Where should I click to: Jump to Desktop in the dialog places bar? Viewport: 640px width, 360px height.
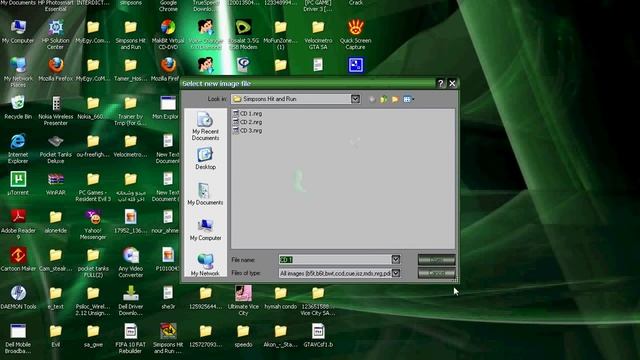click(x=205, y=159)
